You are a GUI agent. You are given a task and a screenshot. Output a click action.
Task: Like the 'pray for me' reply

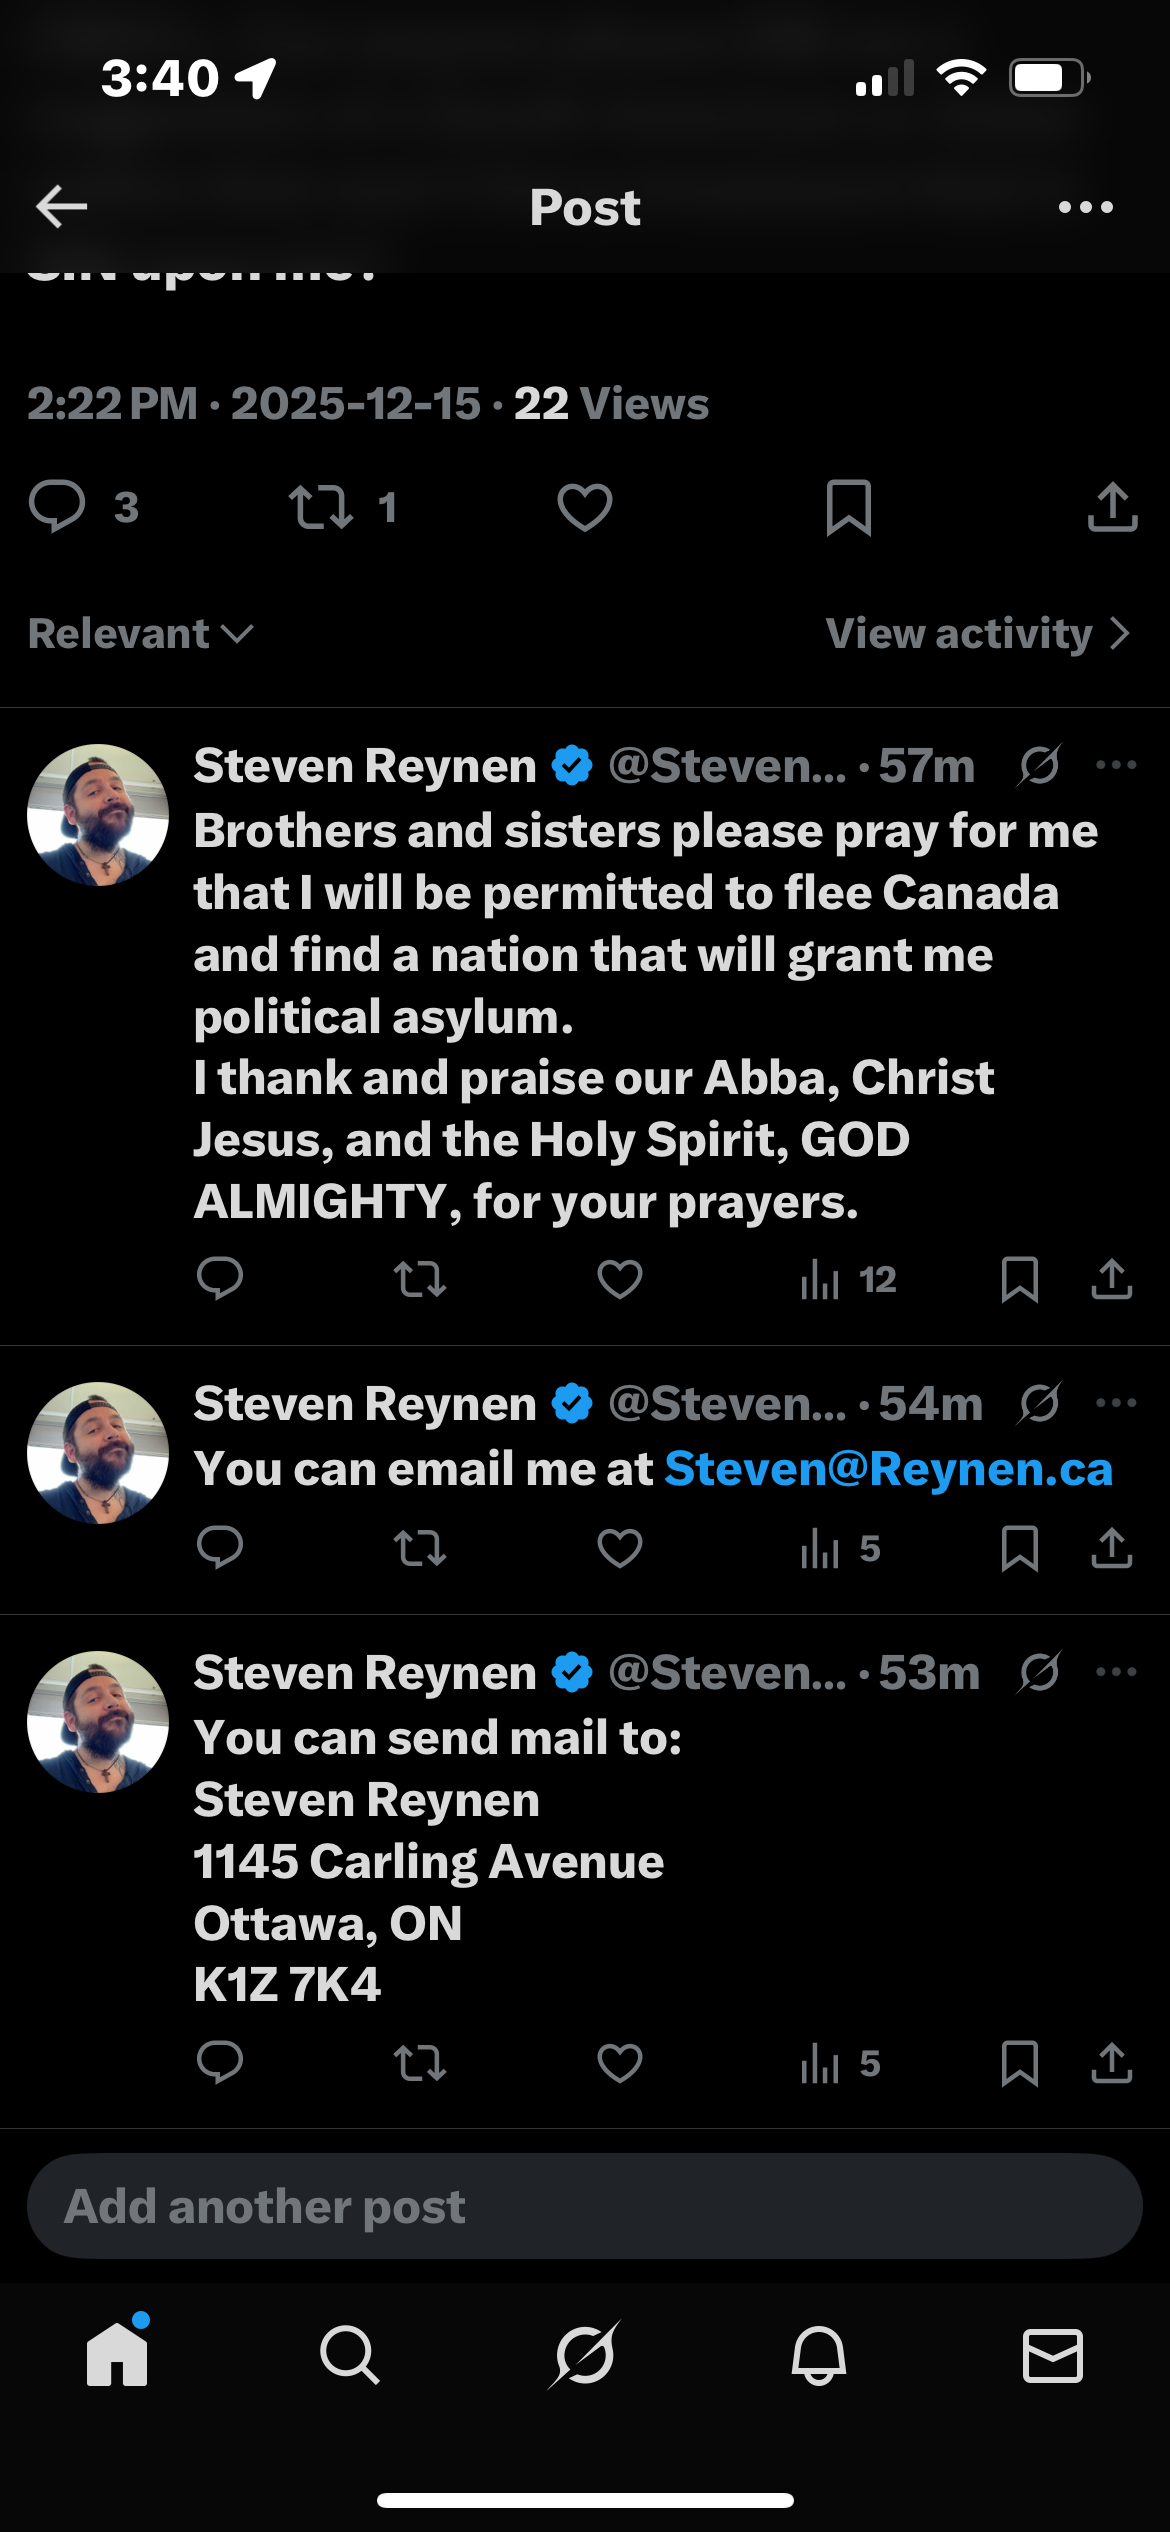tap(620, 1279)
